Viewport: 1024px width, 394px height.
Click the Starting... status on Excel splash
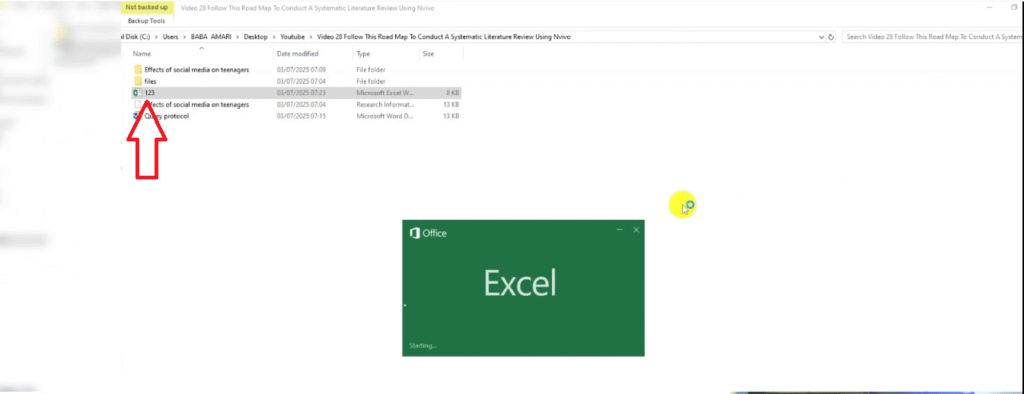(423, 345)
